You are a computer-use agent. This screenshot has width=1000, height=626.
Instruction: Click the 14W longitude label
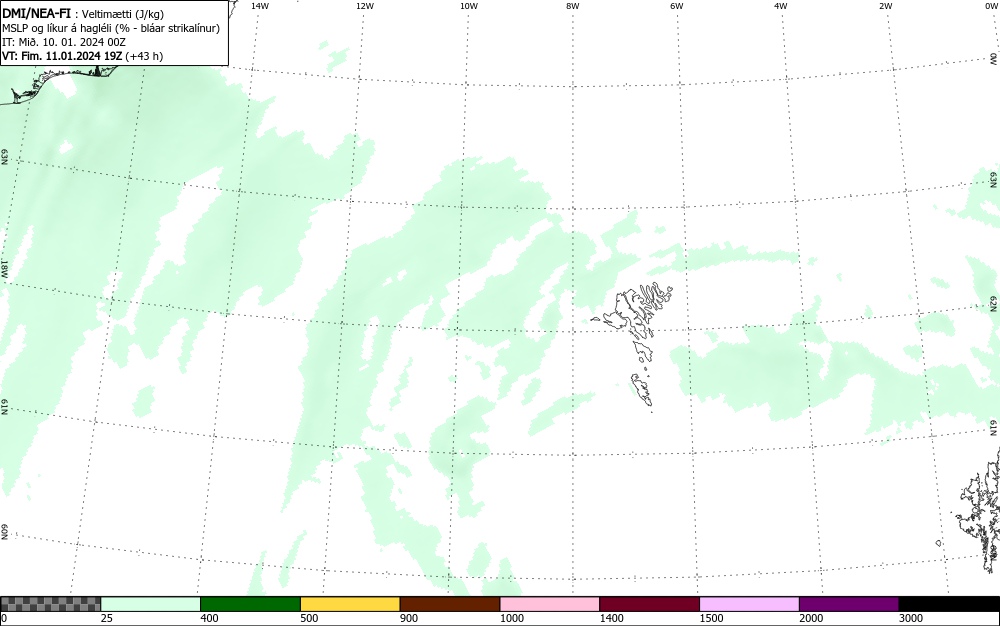260,6
